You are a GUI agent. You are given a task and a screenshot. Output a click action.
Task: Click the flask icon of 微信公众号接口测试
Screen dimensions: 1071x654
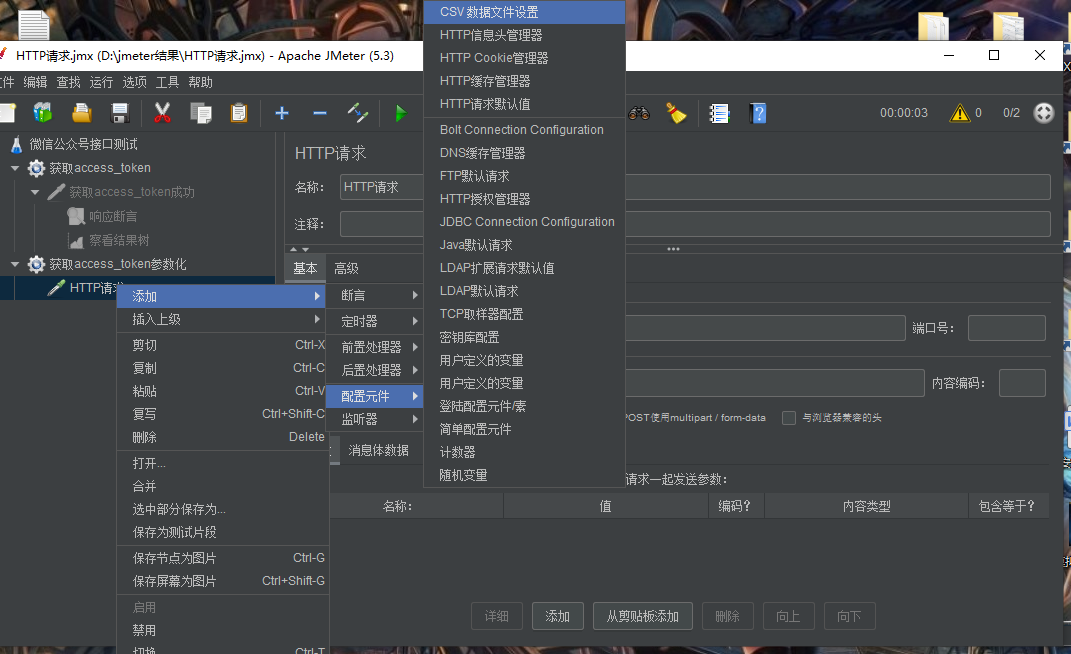[16, 144]
